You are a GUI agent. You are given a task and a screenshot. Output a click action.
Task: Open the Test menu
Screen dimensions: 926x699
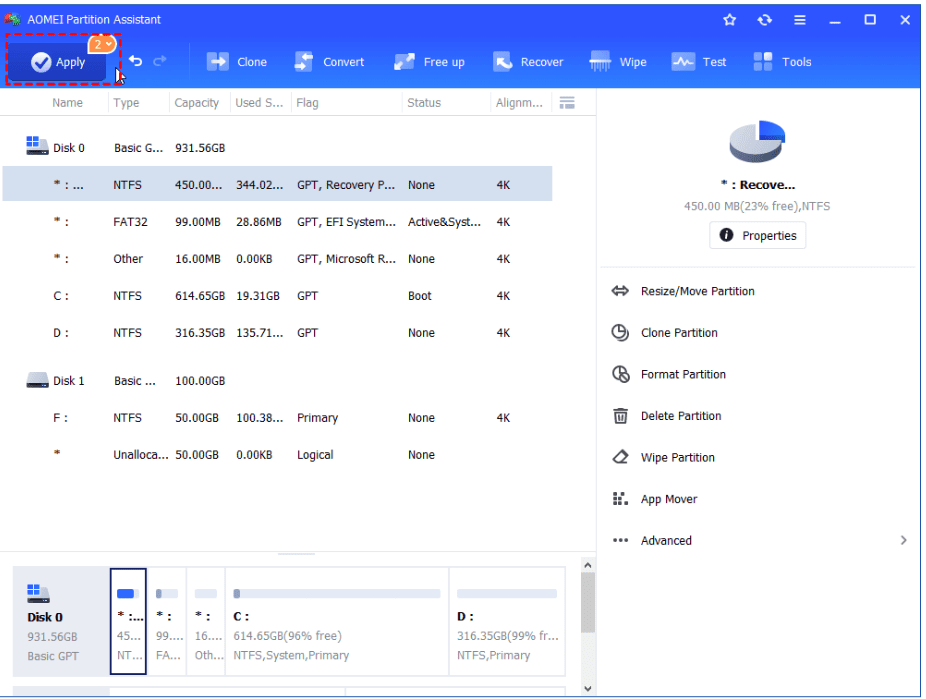pyautogui.click(x=699, y=62)
